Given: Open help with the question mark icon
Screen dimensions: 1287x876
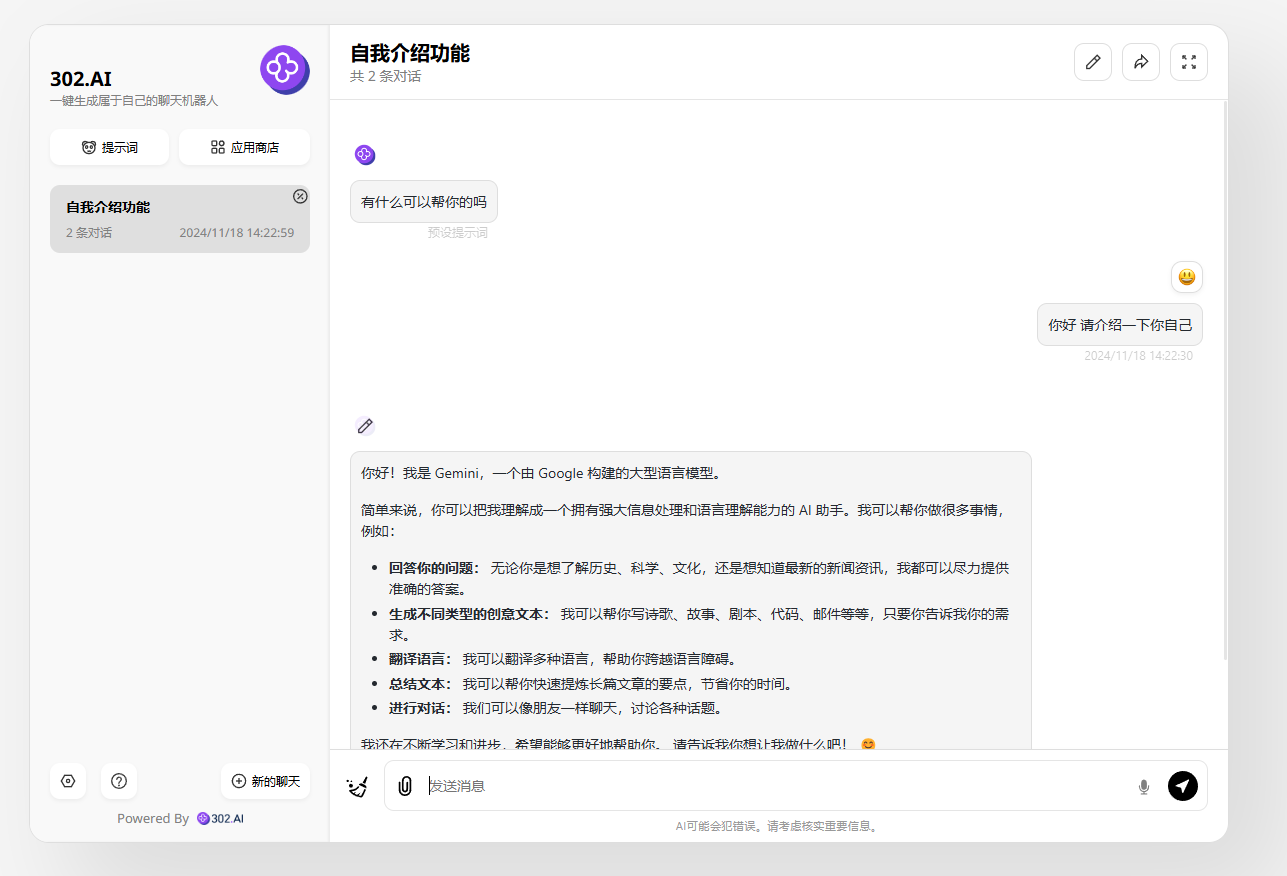Looking at the screenshot, I should tap(119, 781).
